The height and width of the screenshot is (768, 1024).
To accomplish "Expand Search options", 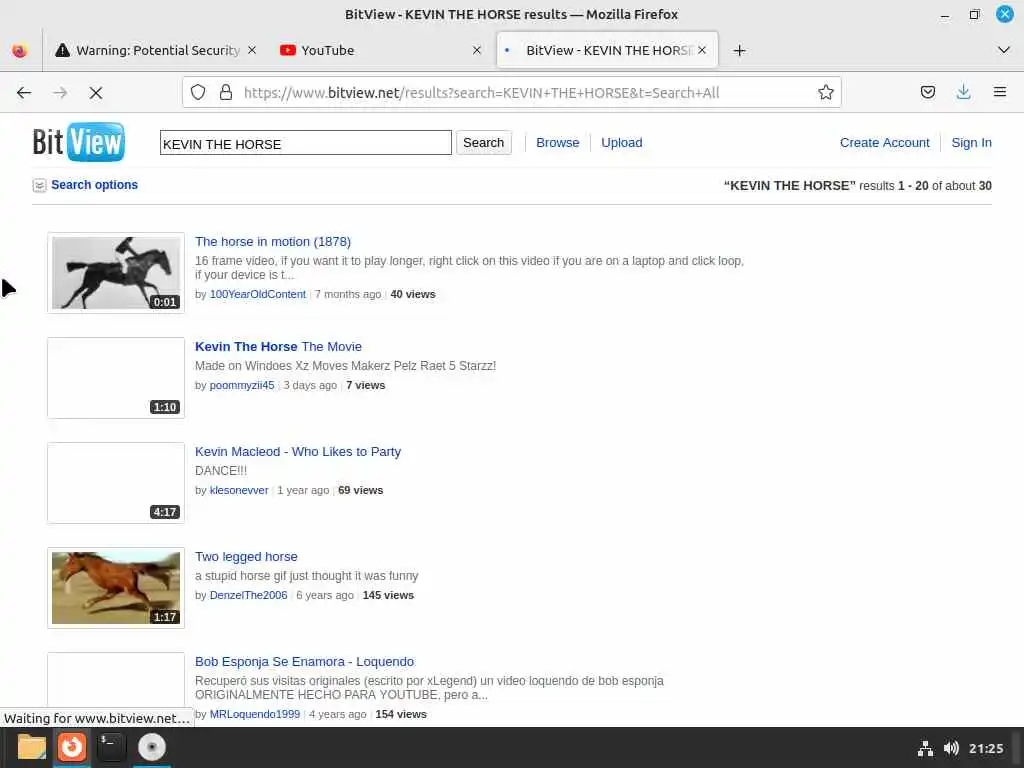I will 94,185.
